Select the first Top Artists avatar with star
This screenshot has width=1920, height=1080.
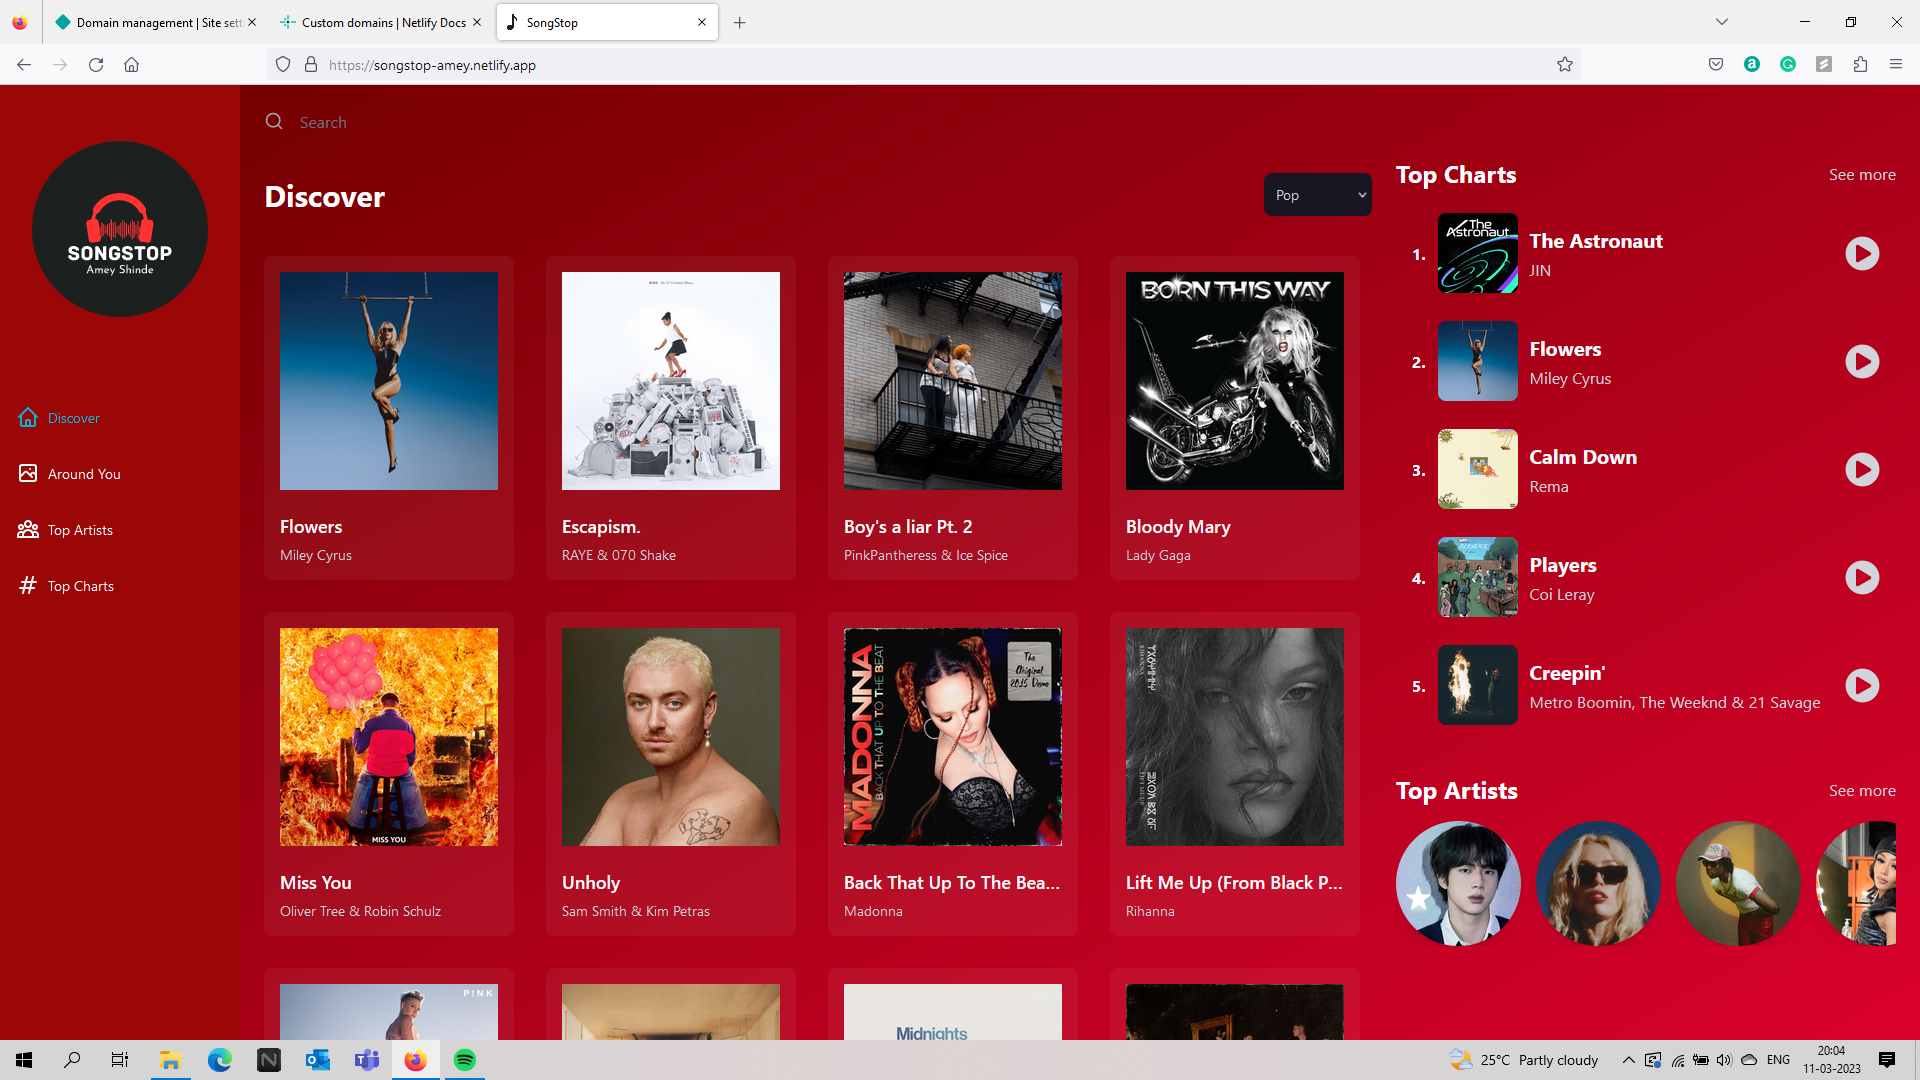click(x=1458, y=884)
